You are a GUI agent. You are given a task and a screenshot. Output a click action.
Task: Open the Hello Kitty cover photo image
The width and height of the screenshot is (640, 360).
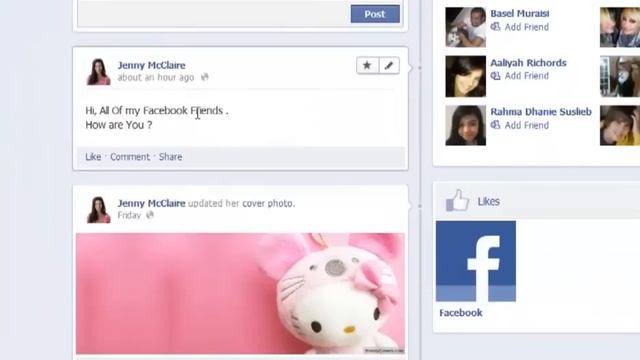tap(240, 293)
